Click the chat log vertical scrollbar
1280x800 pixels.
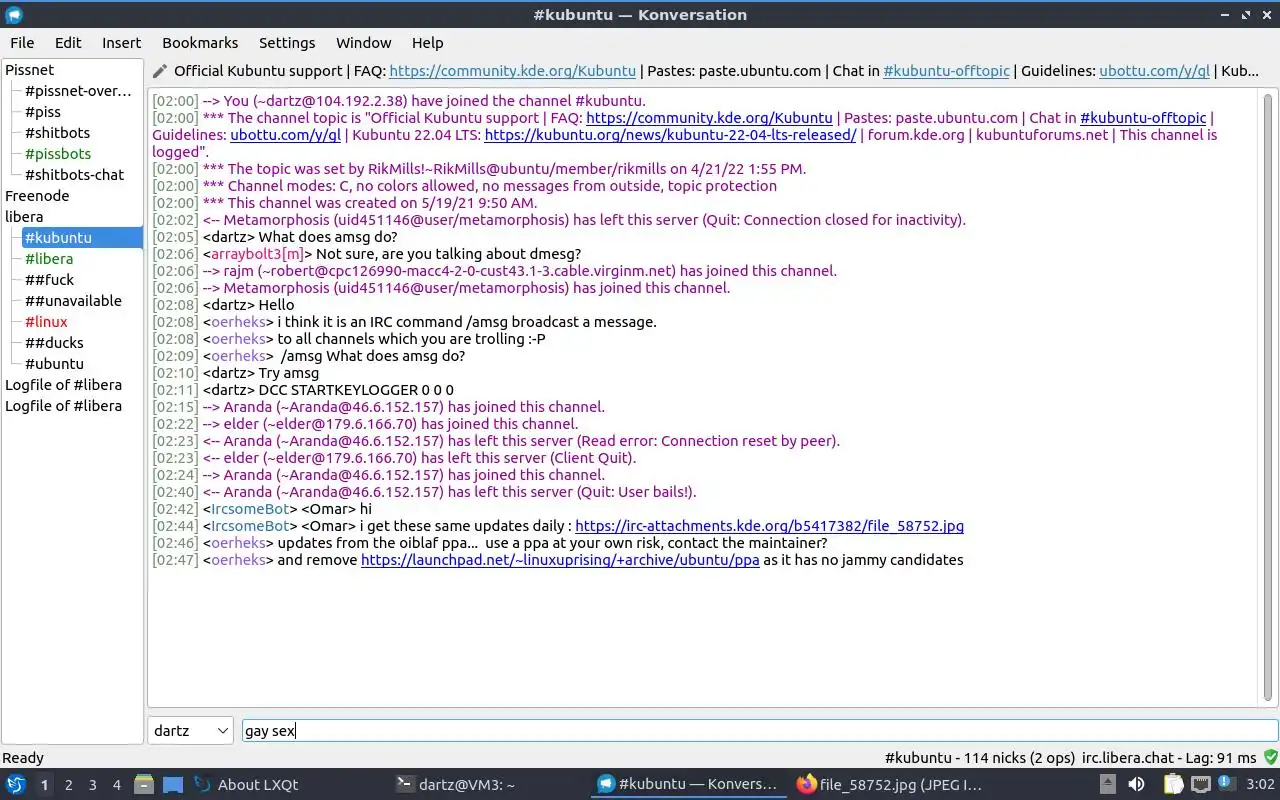pyautogui.click(x=1268, y=398)
